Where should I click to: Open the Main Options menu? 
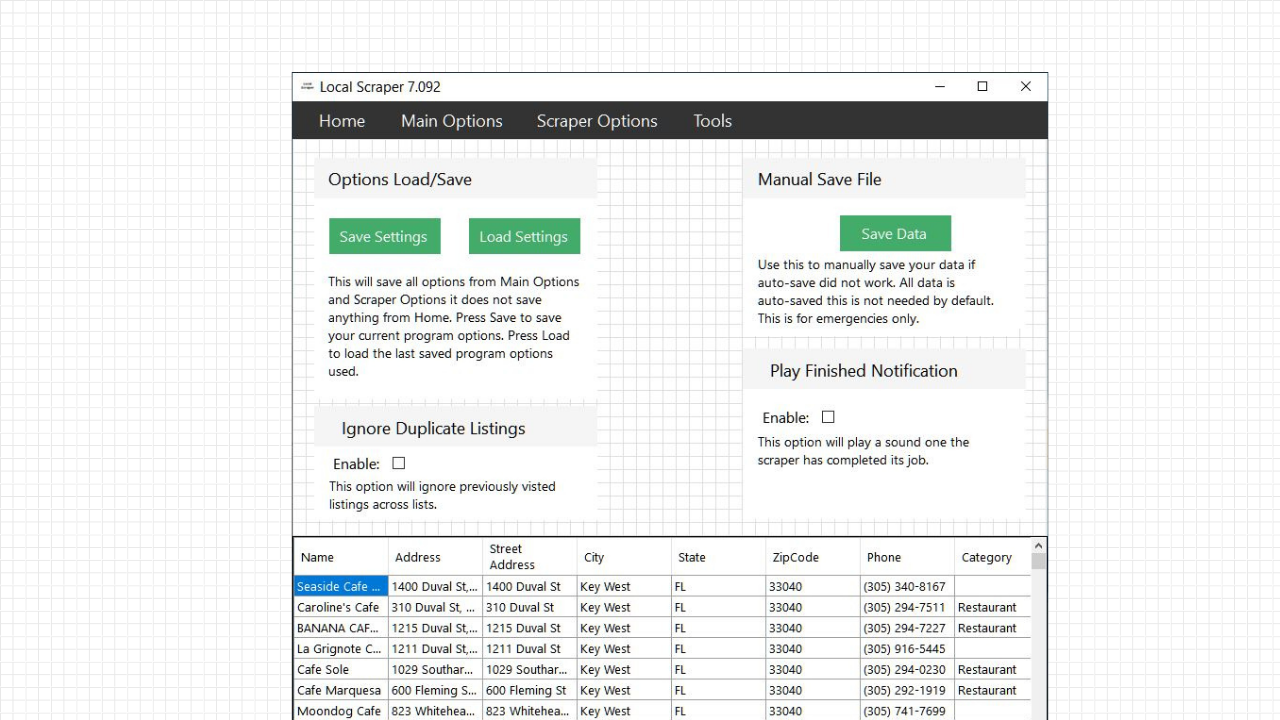click(451, 120)
